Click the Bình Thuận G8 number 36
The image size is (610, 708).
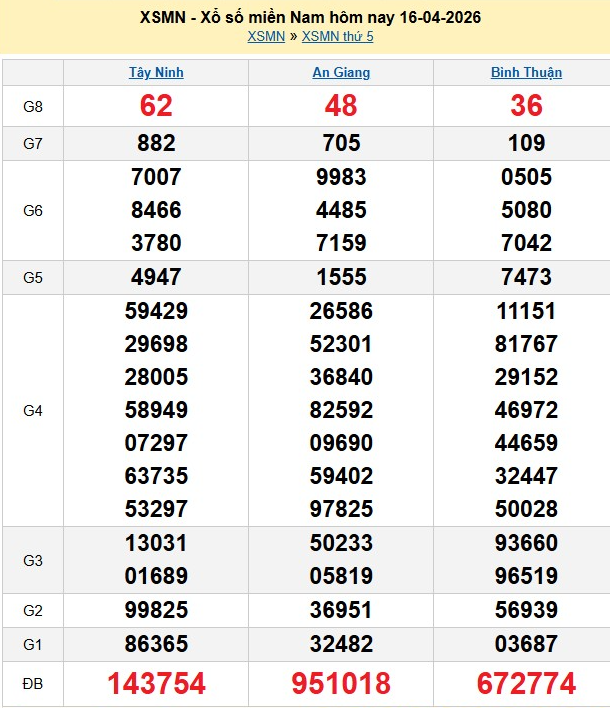(526, 105)
